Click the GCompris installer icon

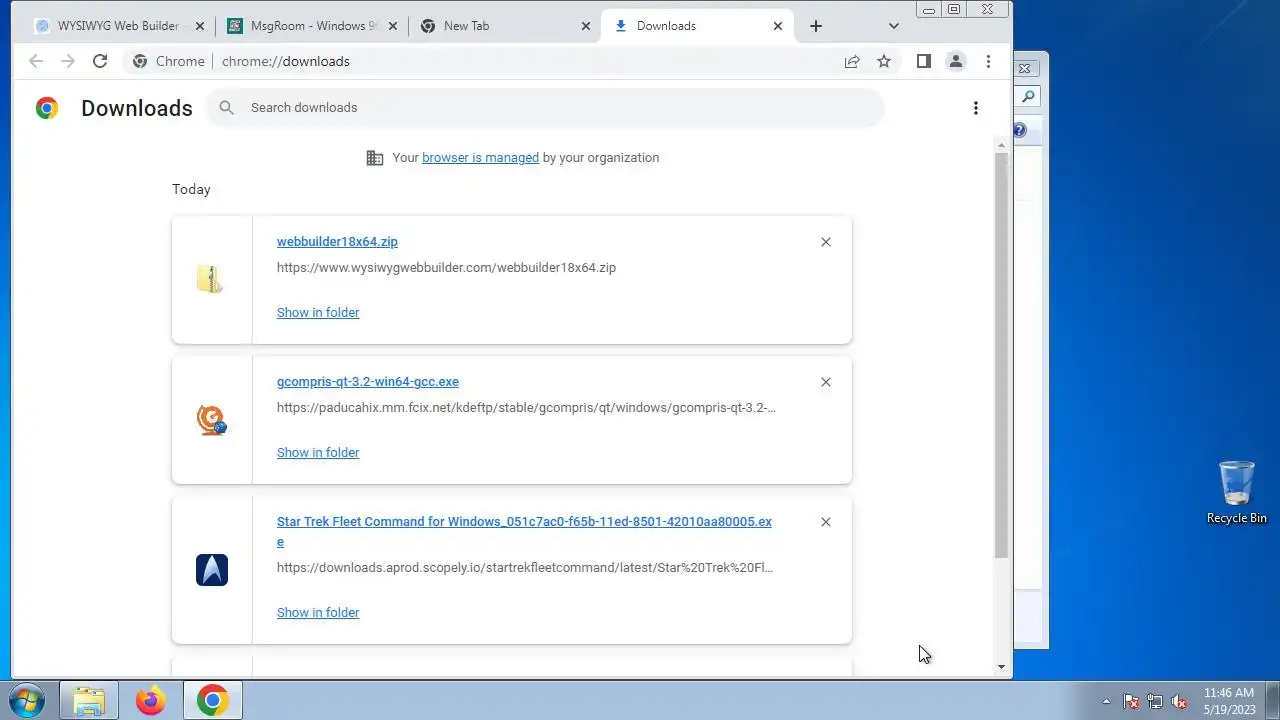(x=211, y=420)
